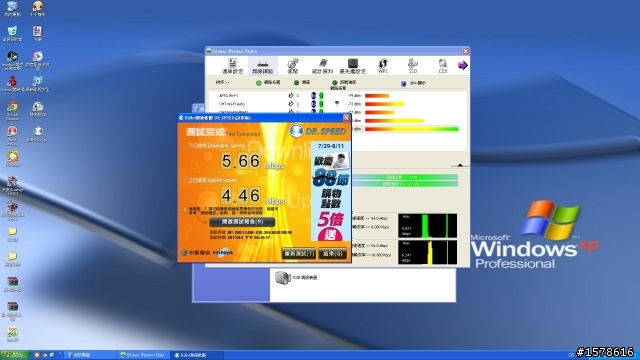Open the SSO toolbar icon

pos(413,66)
